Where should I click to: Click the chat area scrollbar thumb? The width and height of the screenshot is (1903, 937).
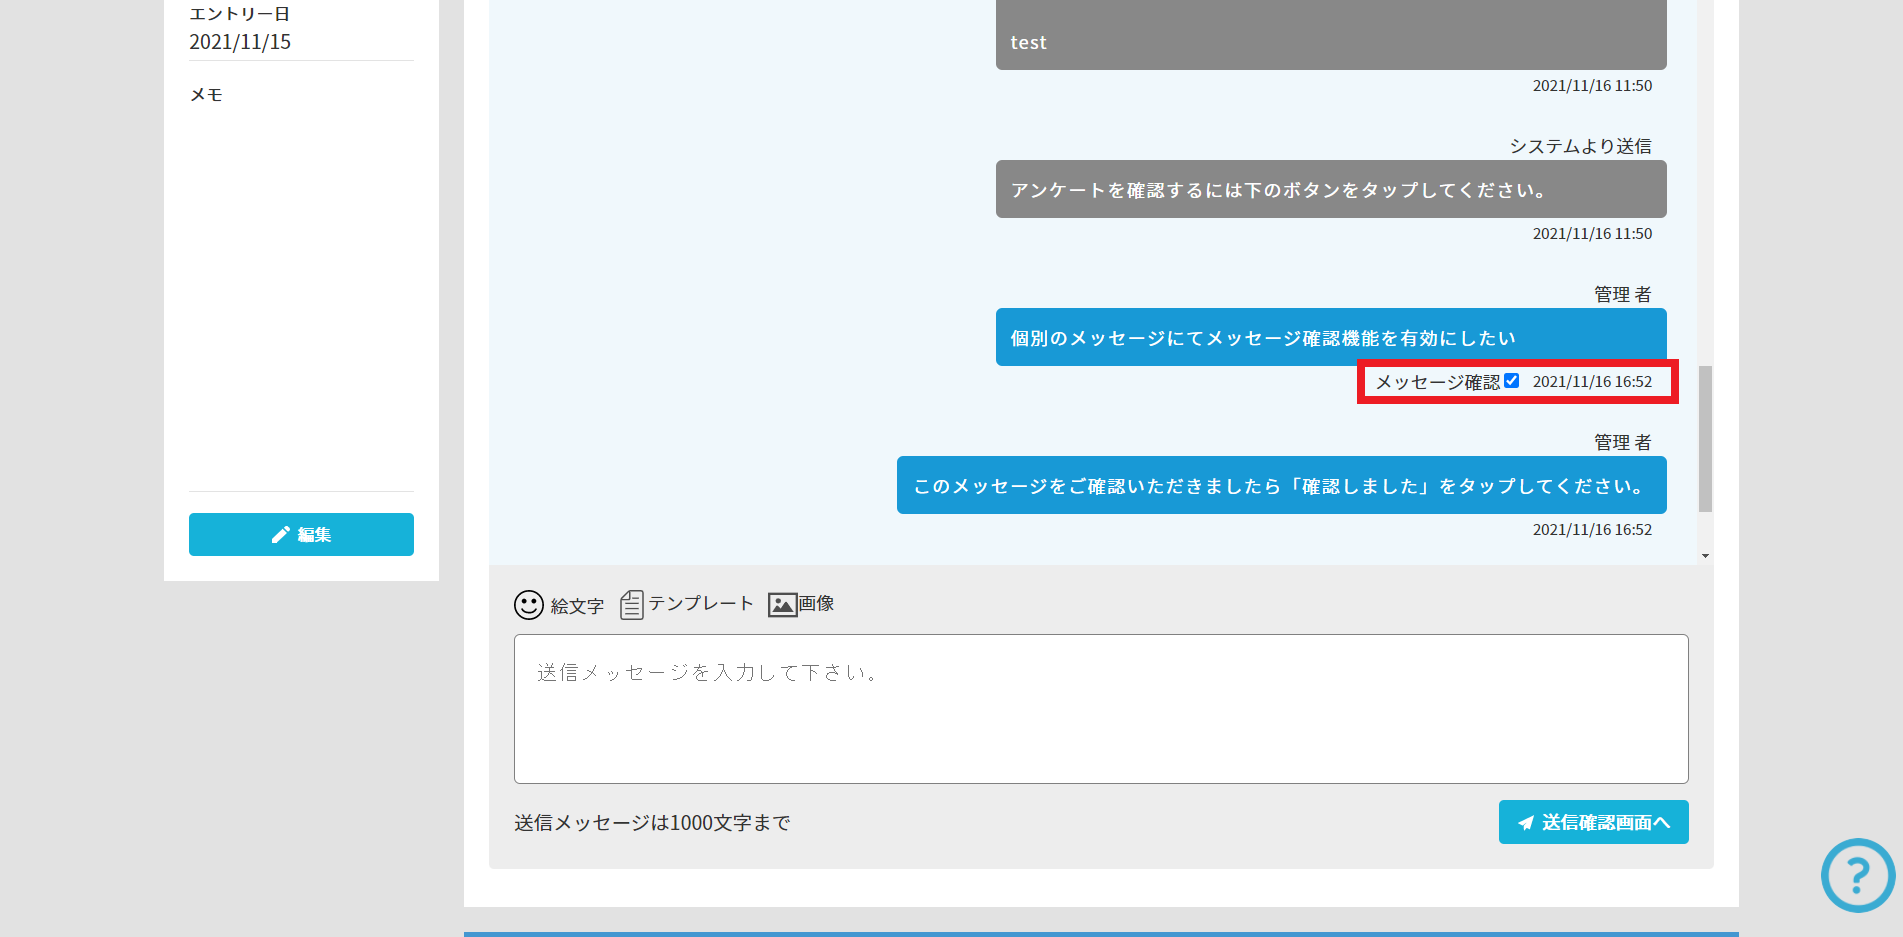tap(1705, 438)
